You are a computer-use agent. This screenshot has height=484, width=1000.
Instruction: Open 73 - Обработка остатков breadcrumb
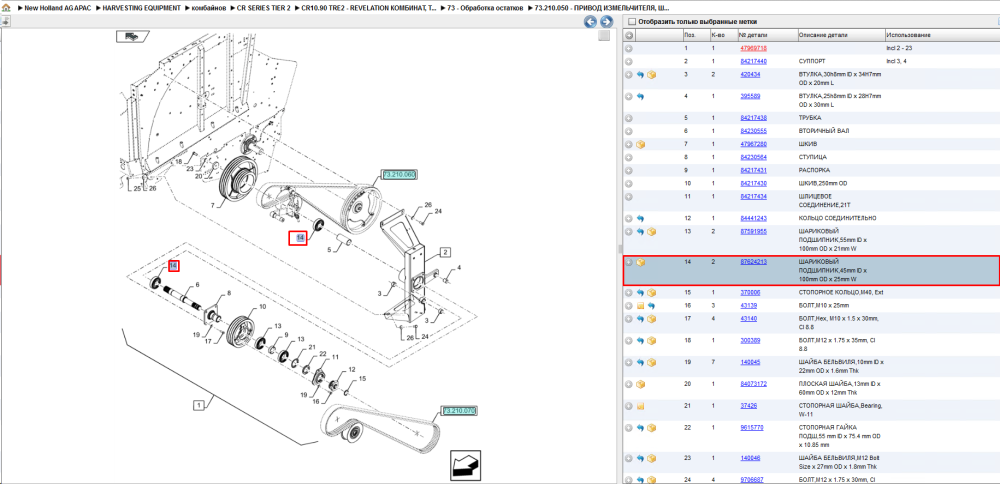[x=486, y=7]
